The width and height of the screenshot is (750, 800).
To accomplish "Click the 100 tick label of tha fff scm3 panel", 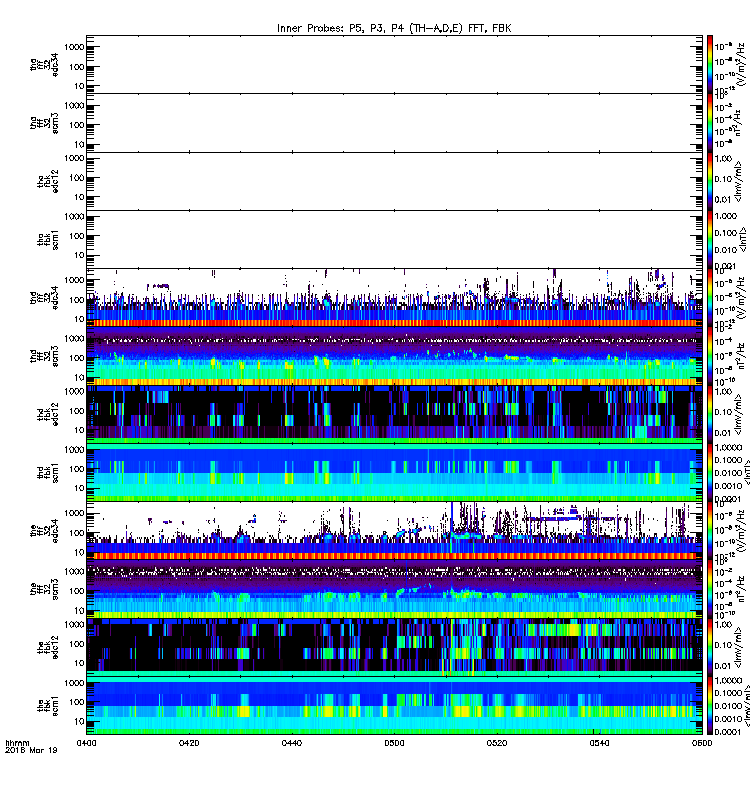I will 77,125.
